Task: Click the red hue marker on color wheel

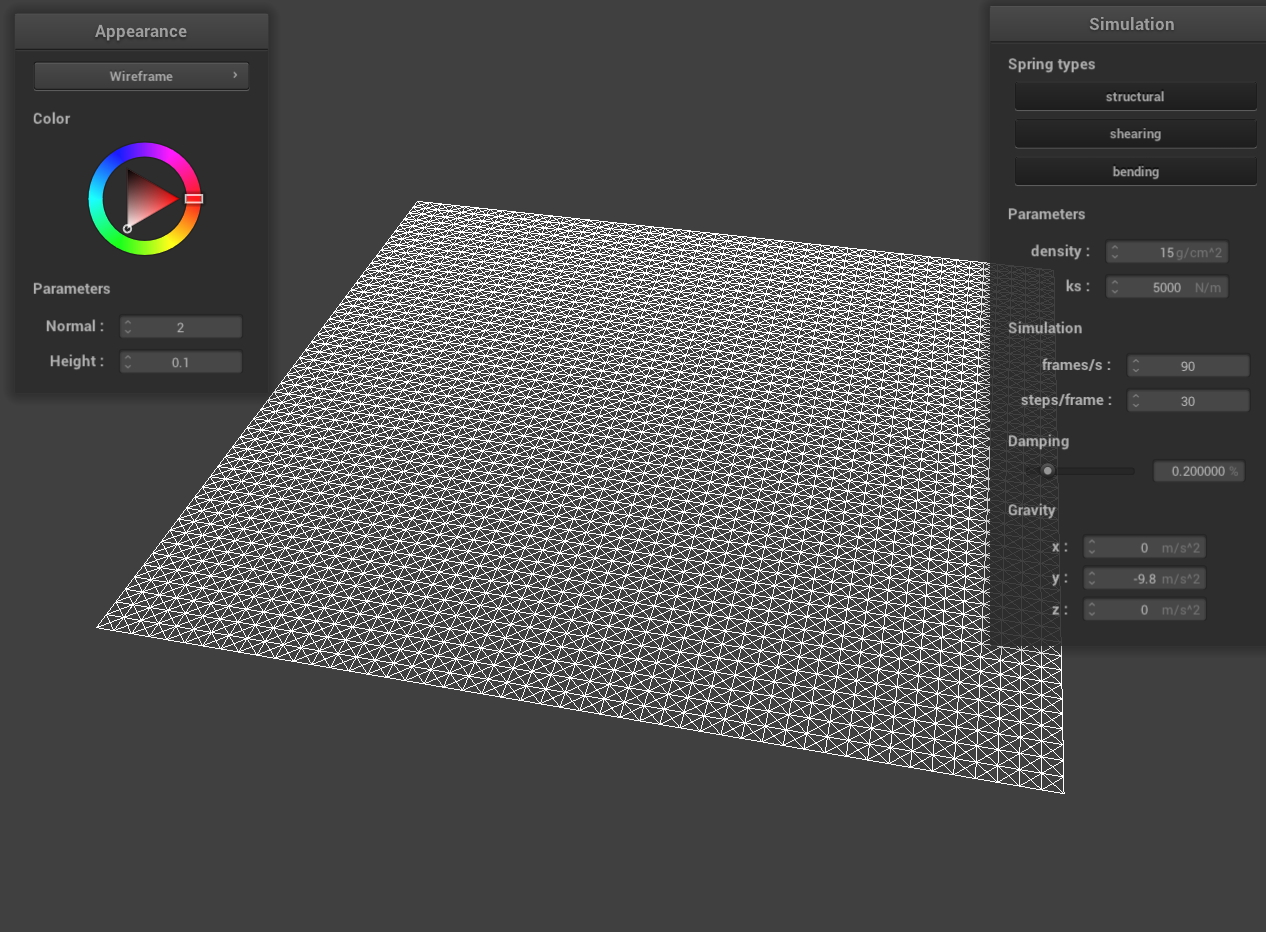Action: [194, 199]
